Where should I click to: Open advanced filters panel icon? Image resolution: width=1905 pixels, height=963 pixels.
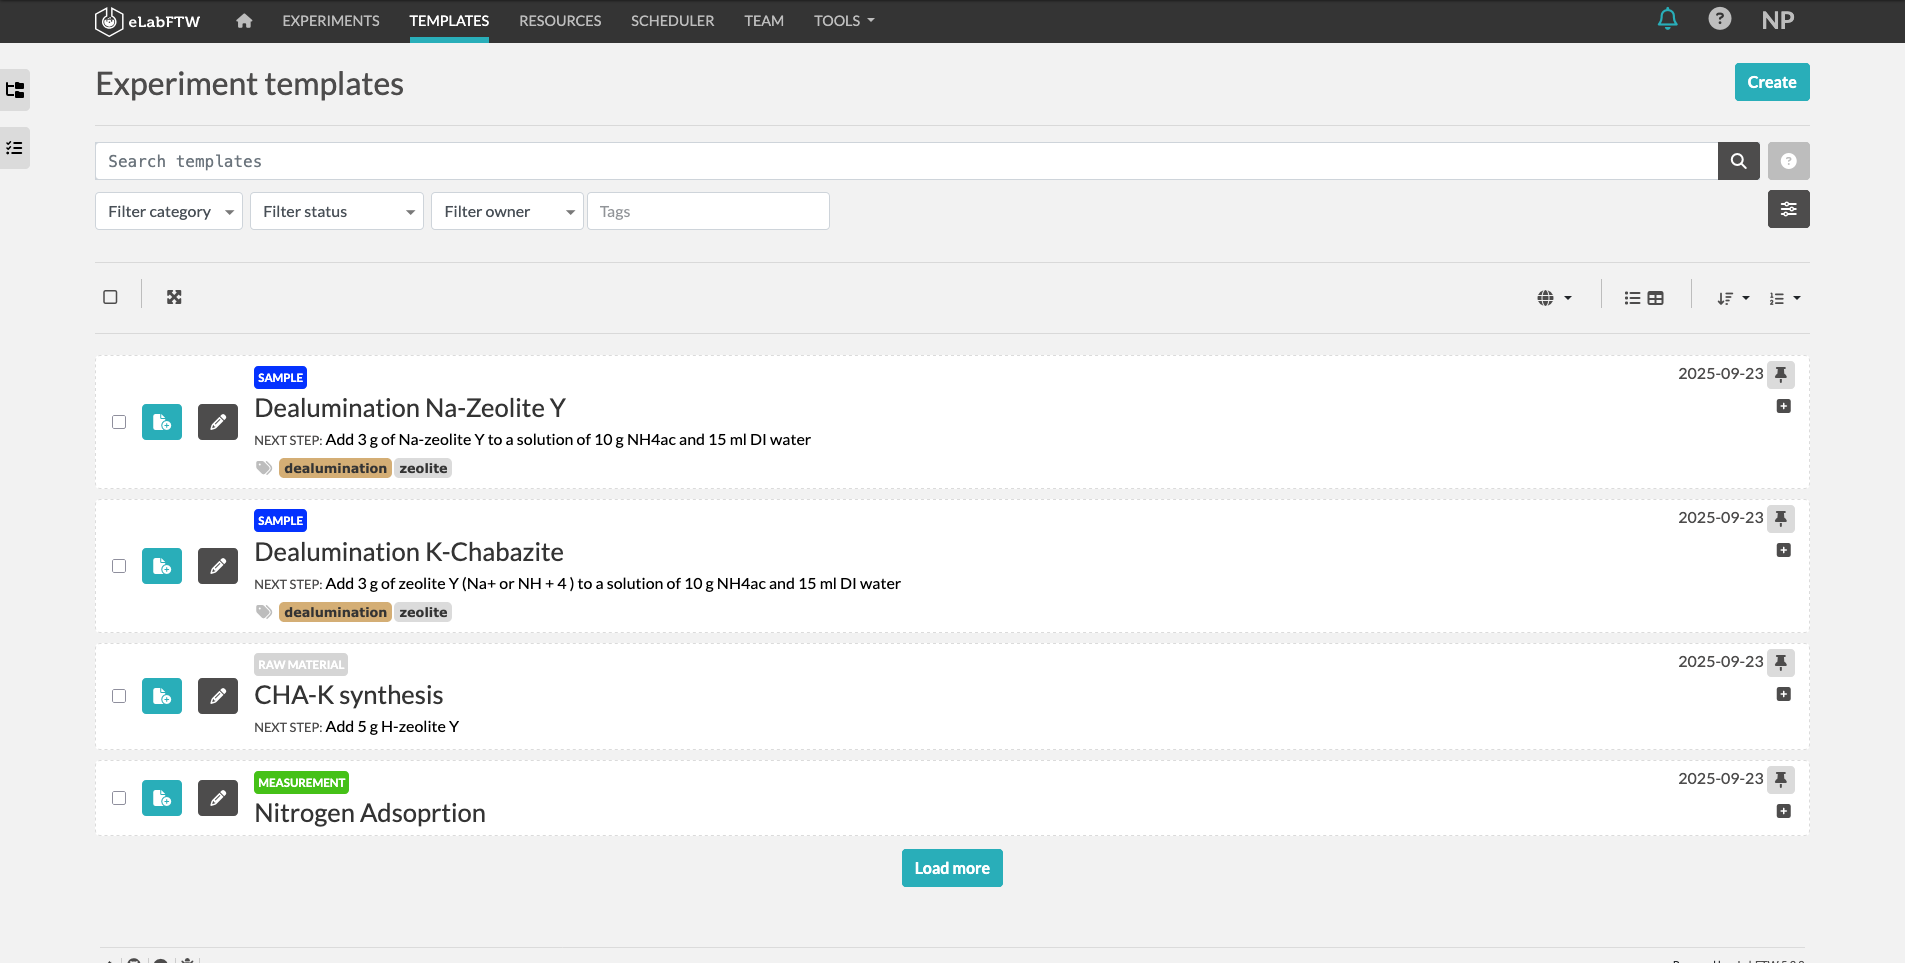pos(1788,209)
